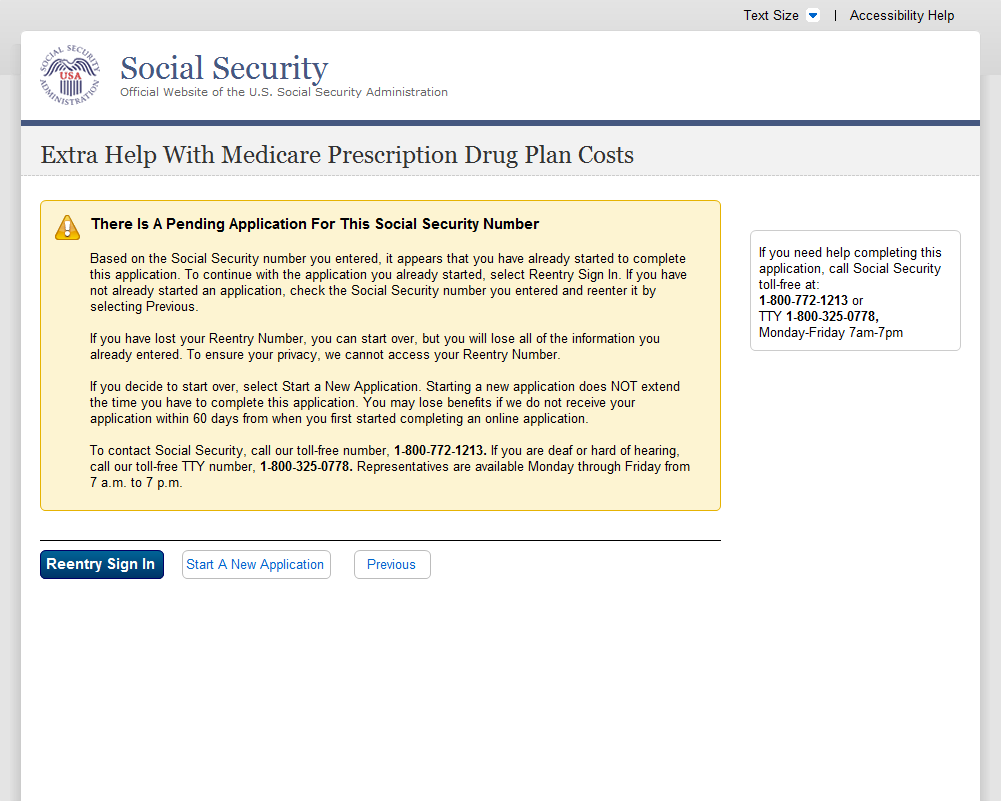Screen dimensions: 1008x808
Task: Click the Social Security site title
Action: coord(224,68)
